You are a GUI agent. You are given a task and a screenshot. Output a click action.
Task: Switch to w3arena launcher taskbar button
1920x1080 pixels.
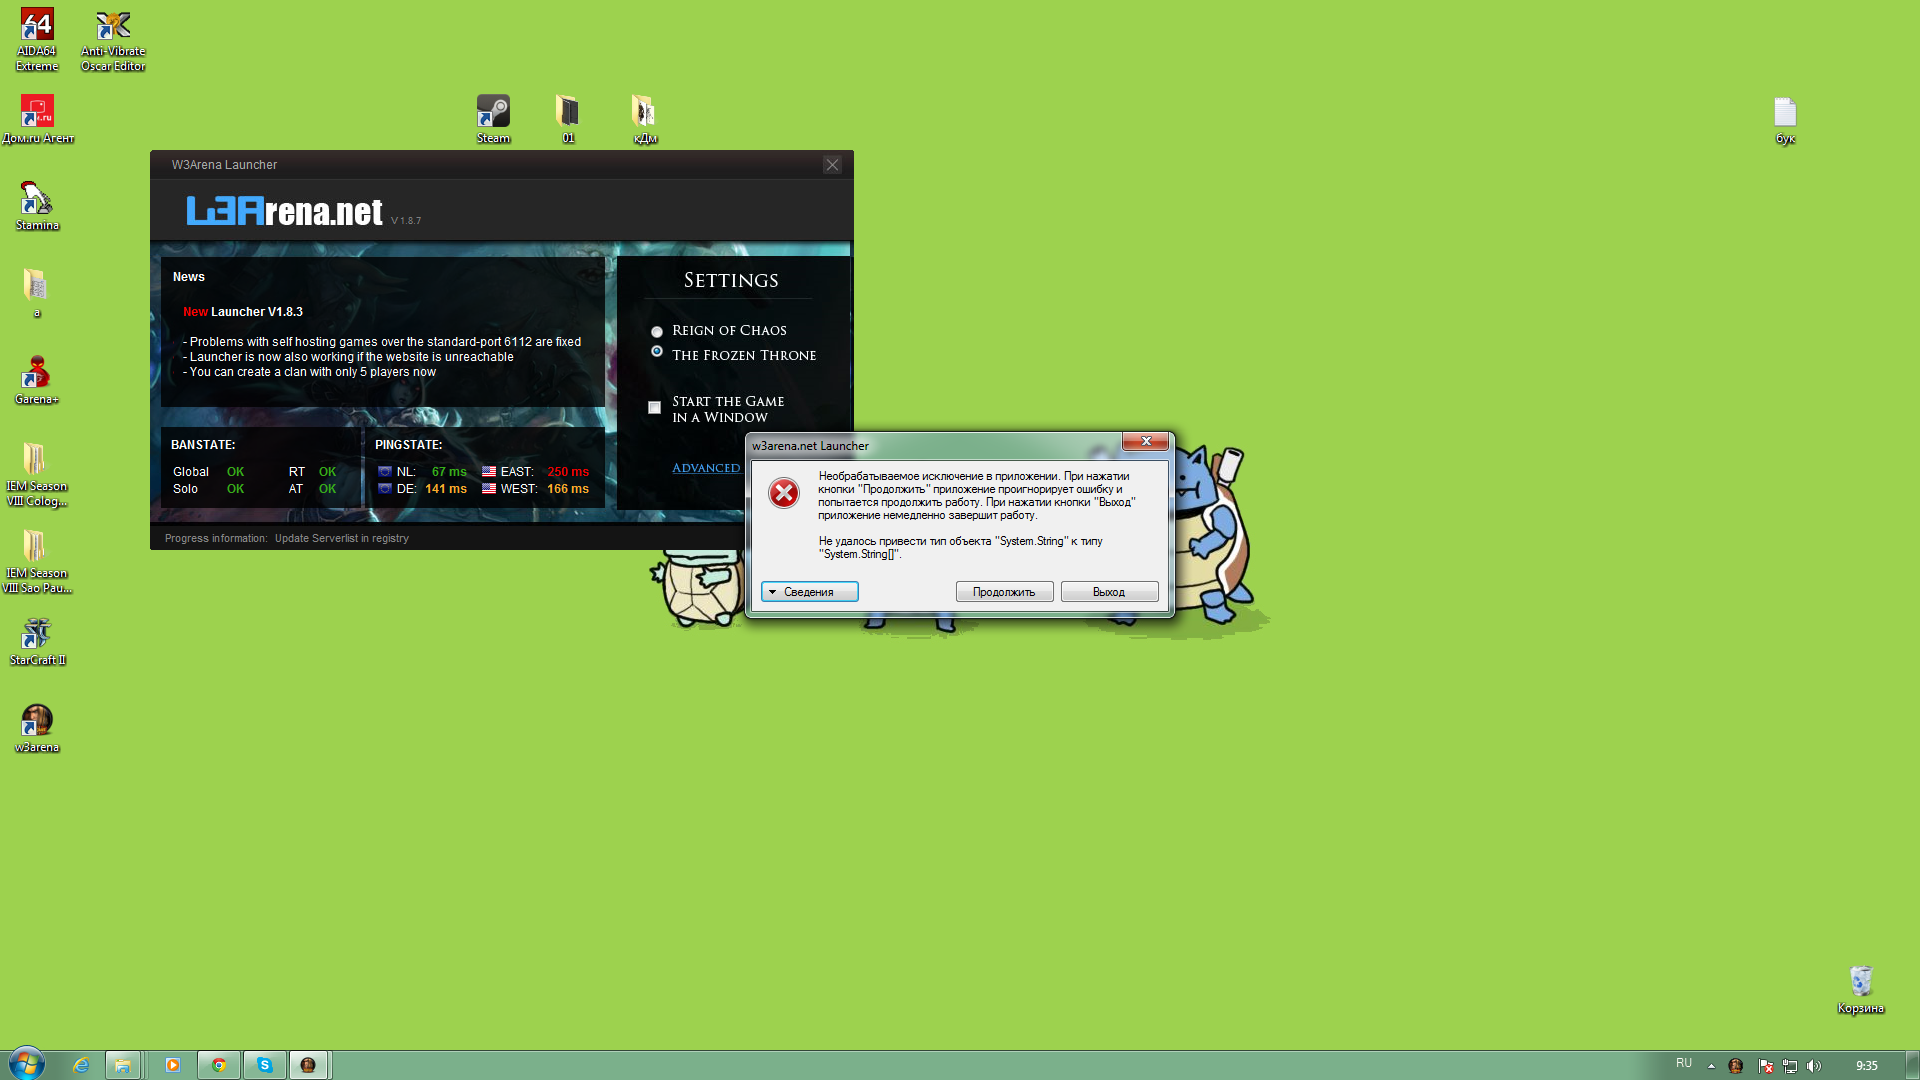coord(309,1065)
